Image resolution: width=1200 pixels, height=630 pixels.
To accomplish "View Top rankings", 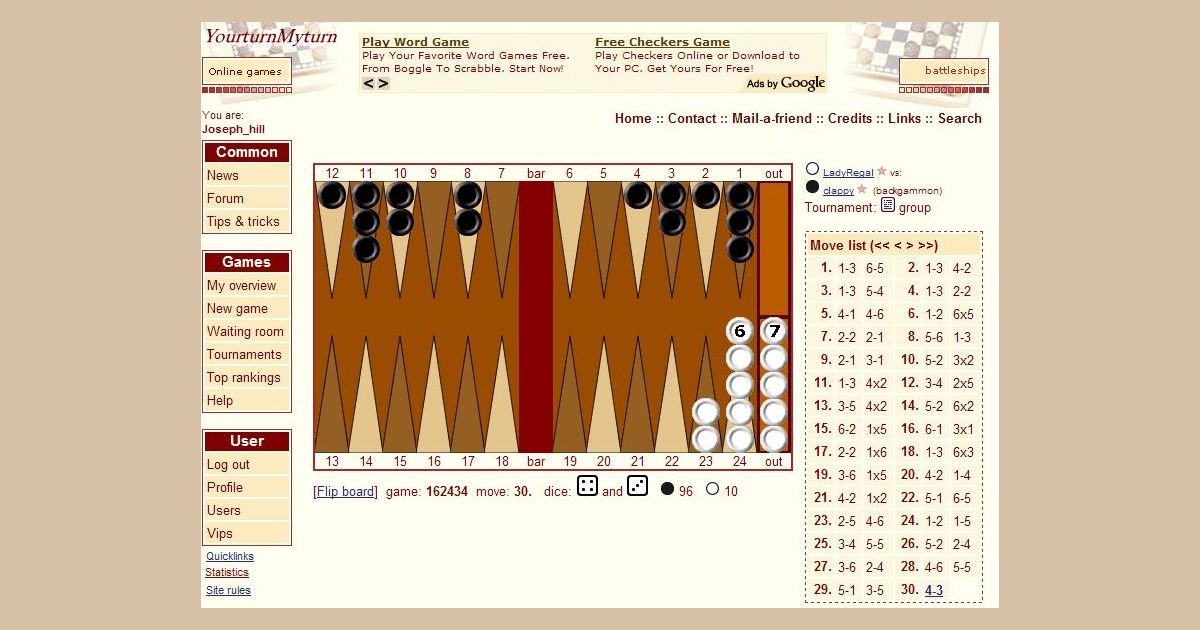I will (x=247, y=377).
